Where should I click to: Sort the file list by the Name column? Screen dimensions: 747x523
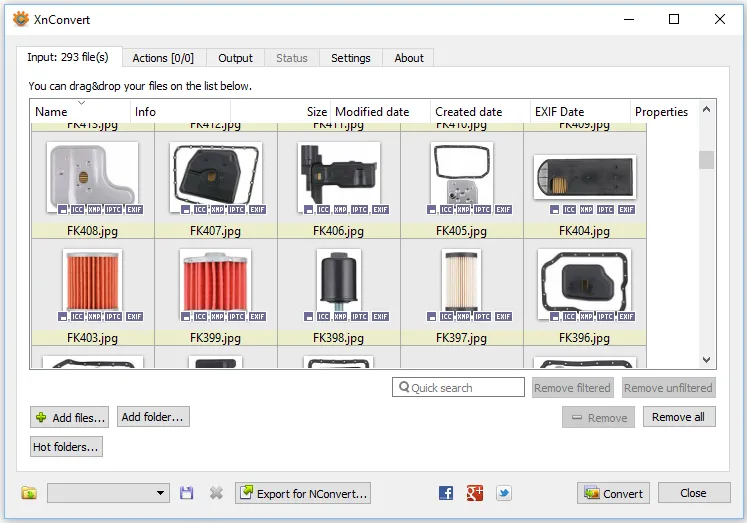pyautogui.click(x=52, y=112)
